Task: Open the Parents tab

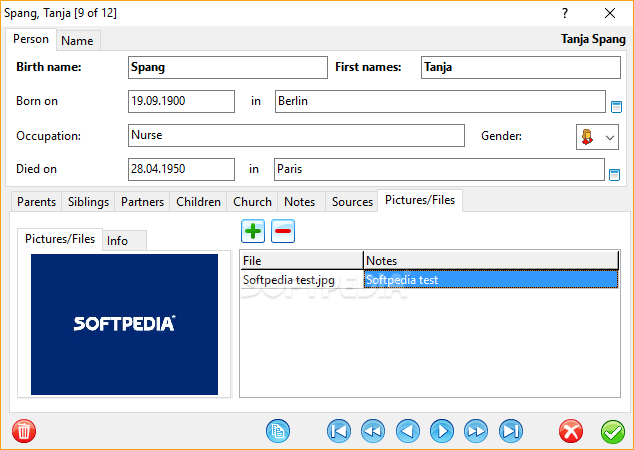Action: point(36,201)
